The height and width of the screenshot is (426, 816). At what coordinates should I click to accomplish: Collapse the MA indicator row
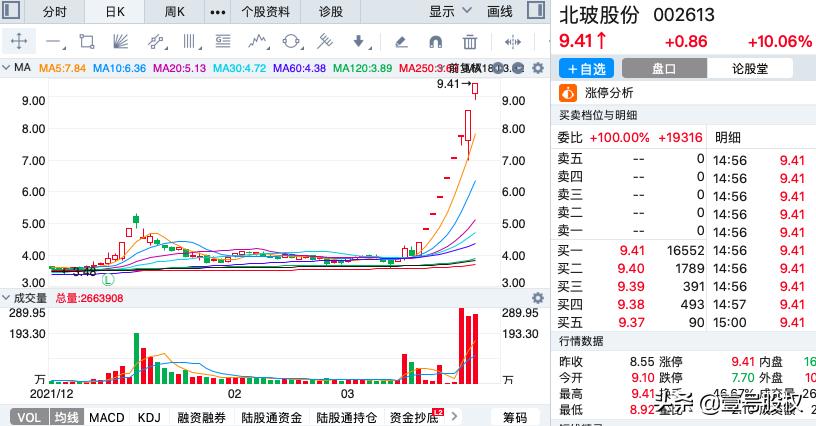pos(6,68)
